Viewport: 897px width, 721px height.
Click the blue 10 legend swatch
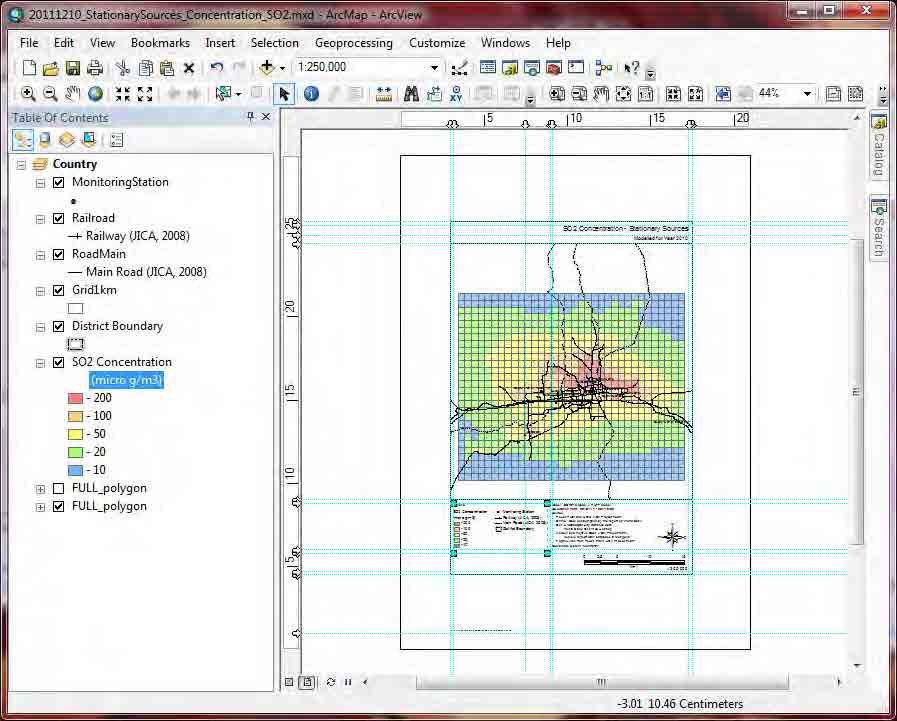pos(76,470)
